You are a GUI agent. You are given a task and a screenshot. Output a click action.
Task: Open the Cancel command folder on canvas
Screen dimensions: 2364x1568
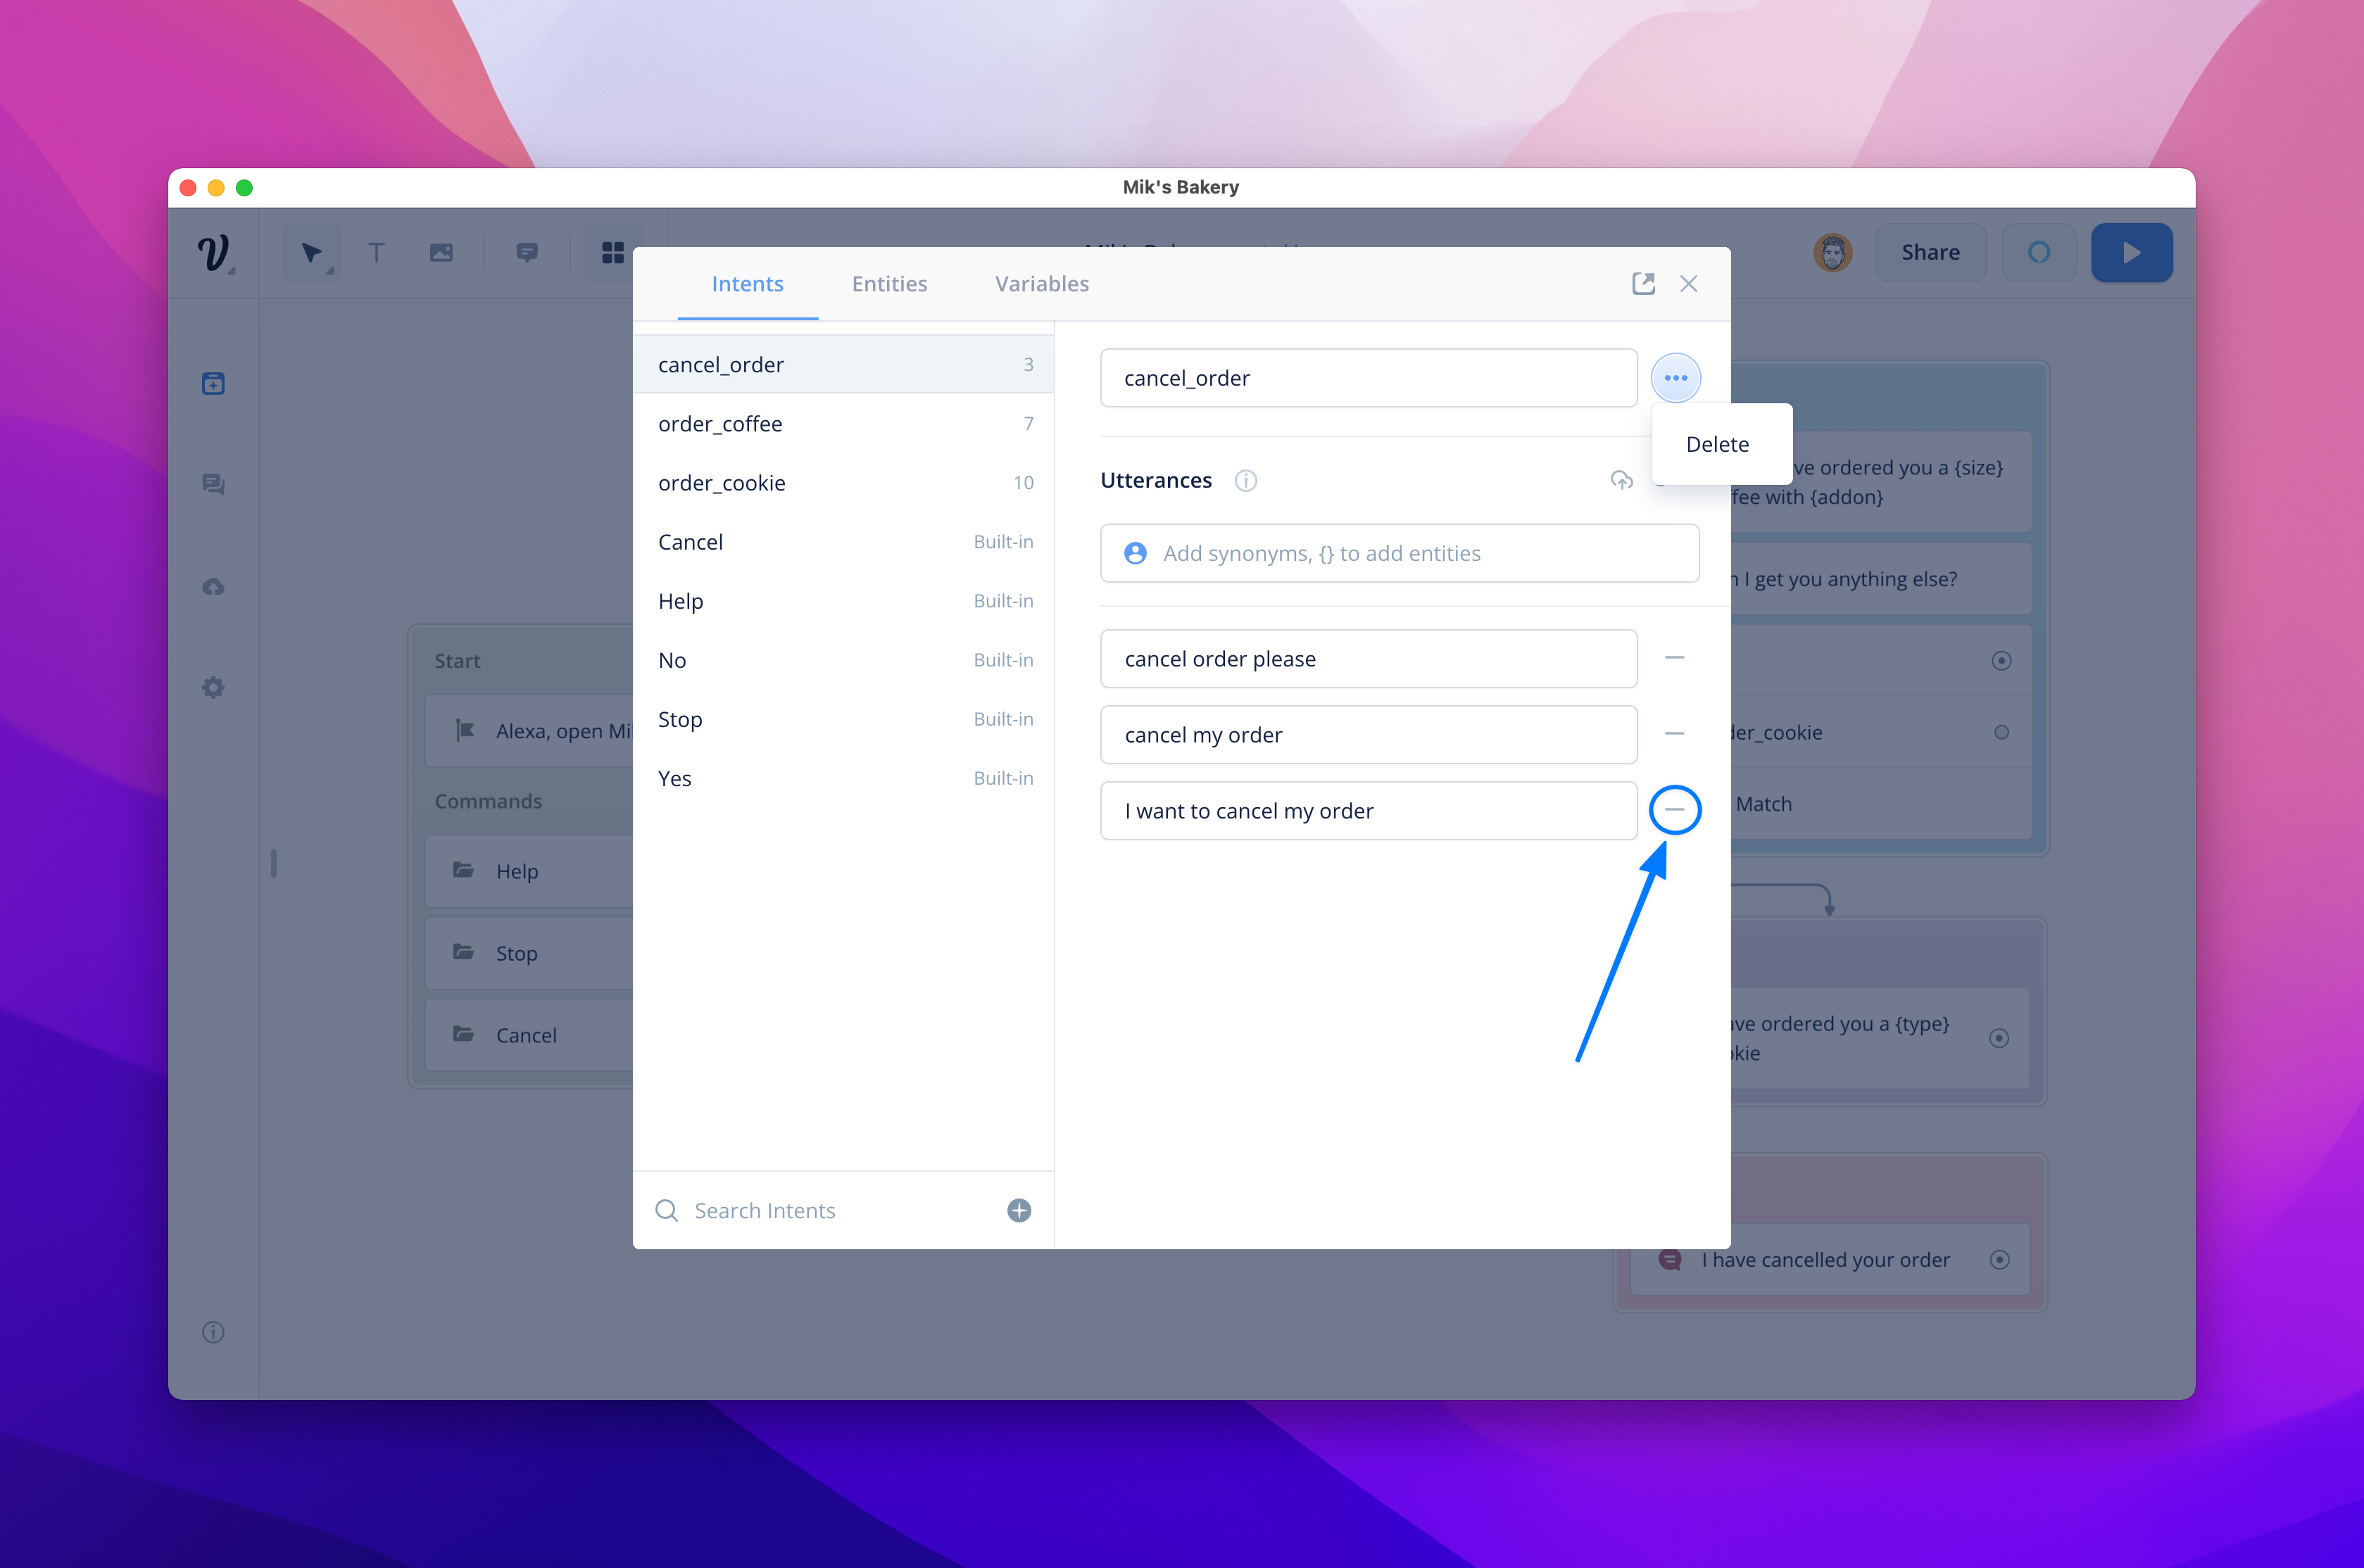[x=529, y=1035]
